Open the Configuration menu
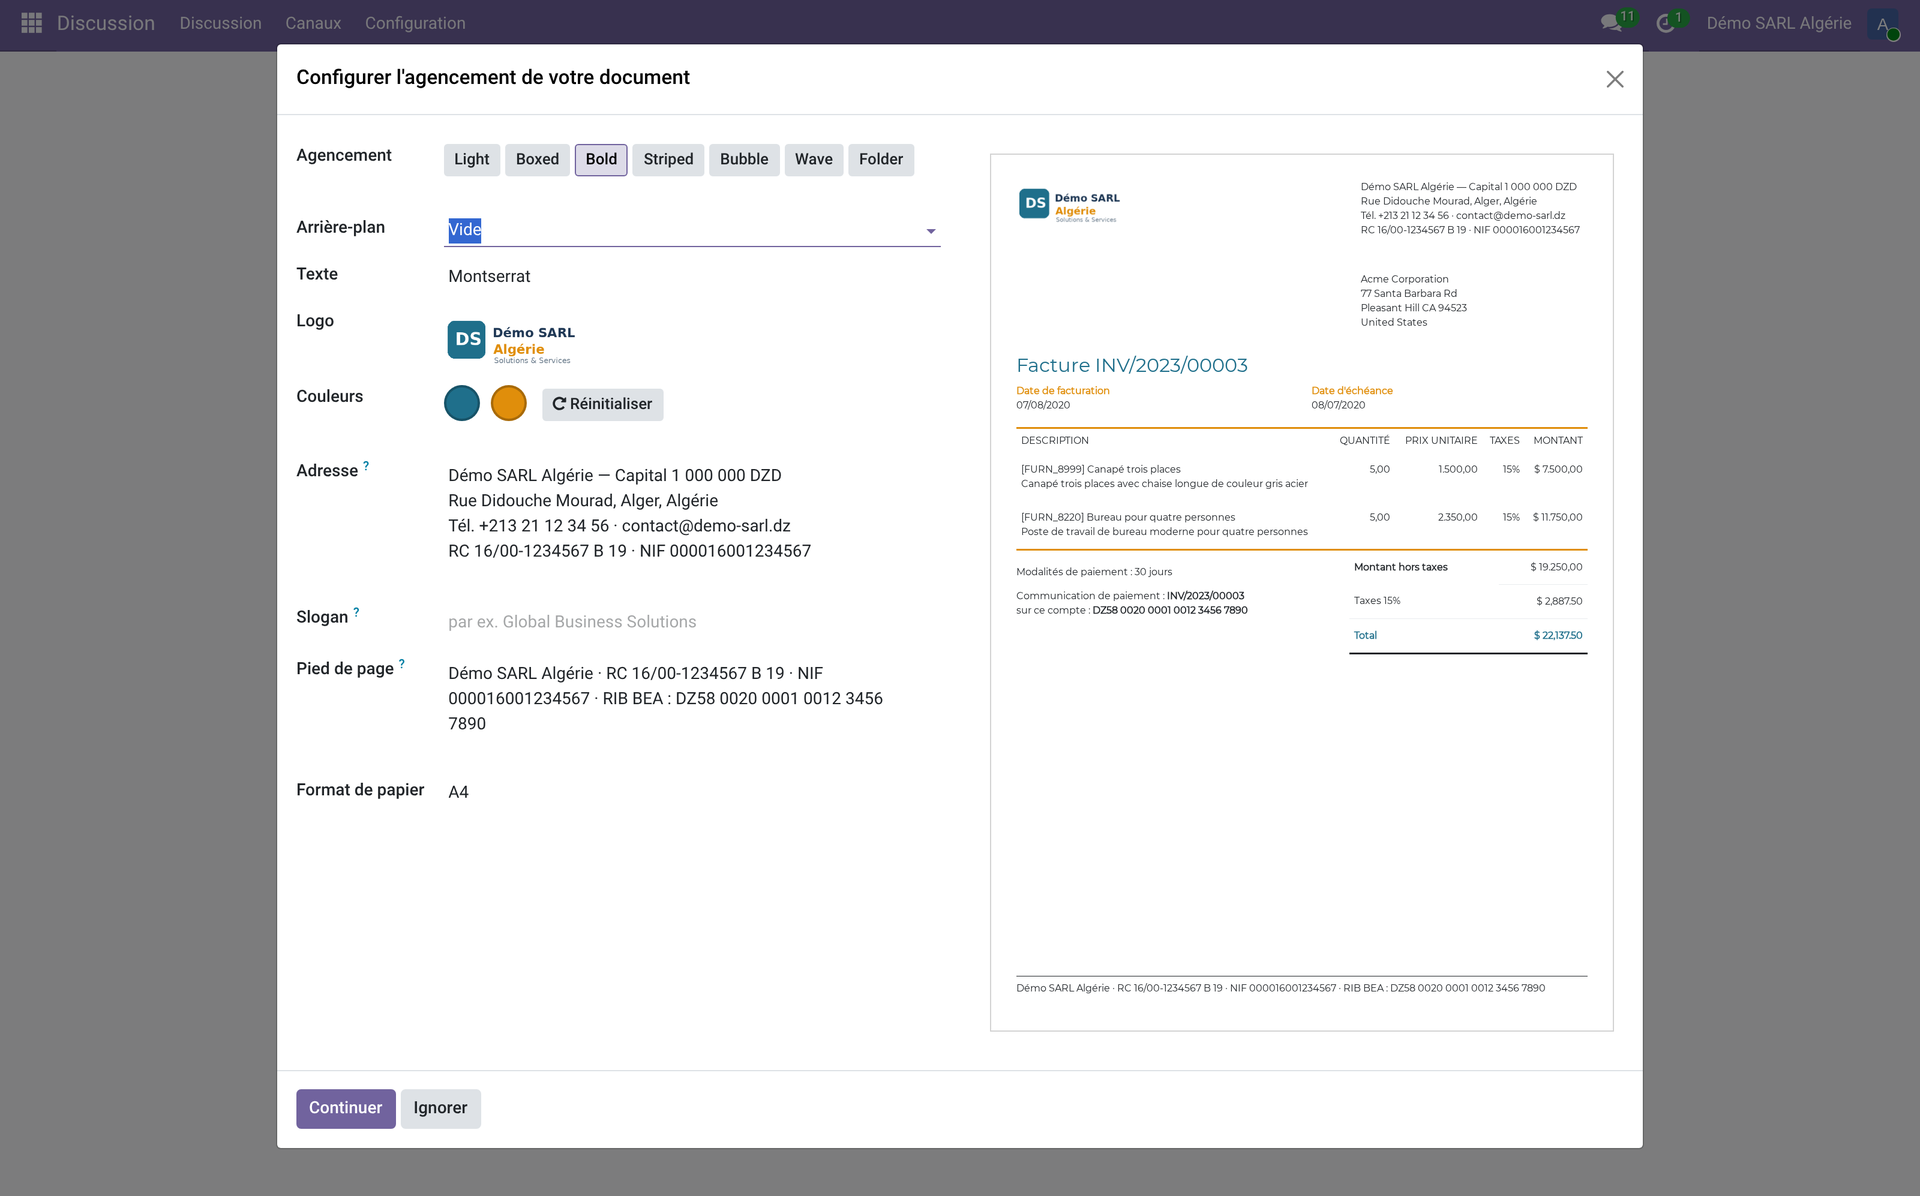This screenshot has width=1920, height=1196. (x=415, y=23)
